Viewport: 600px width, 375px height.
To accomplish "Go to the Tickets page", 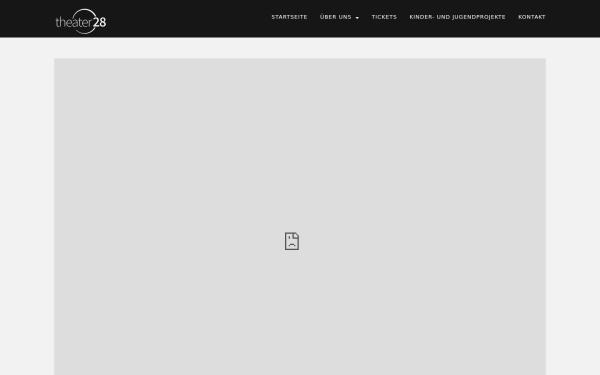I will (384, 17).
